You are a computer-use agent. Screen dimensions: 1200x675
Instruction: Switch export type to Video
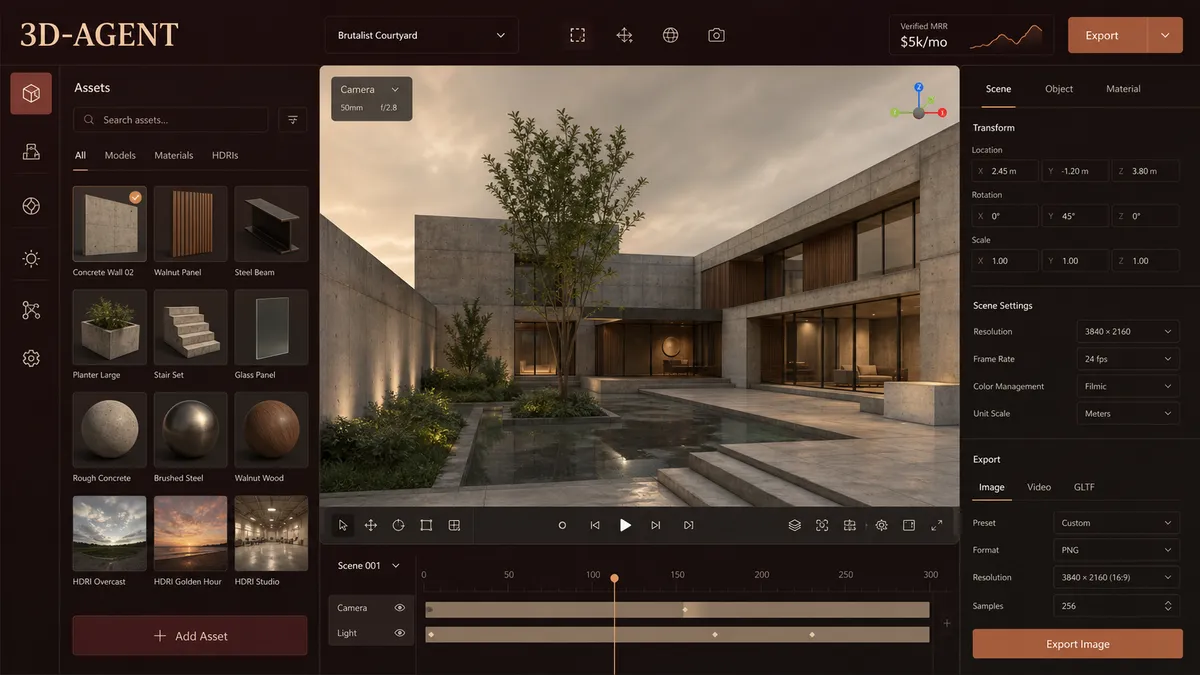click(1039, 487)
